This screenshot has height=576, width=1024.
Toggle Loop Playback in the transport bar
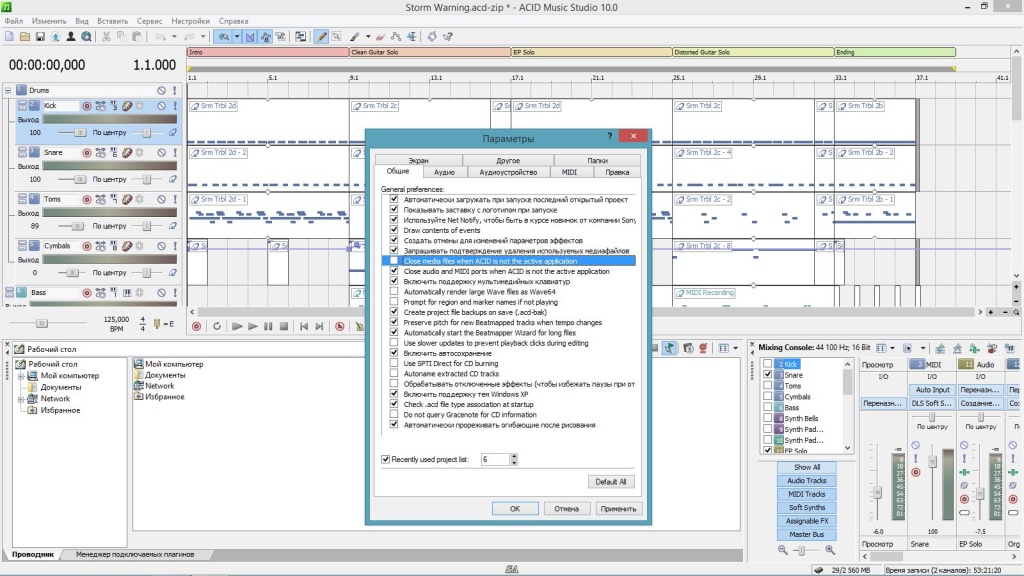[217, 326]
